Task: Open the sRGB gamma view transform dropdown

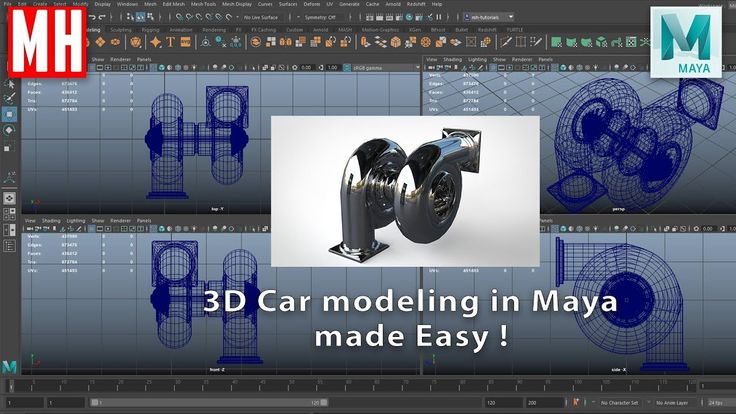Action: [384, 68]
